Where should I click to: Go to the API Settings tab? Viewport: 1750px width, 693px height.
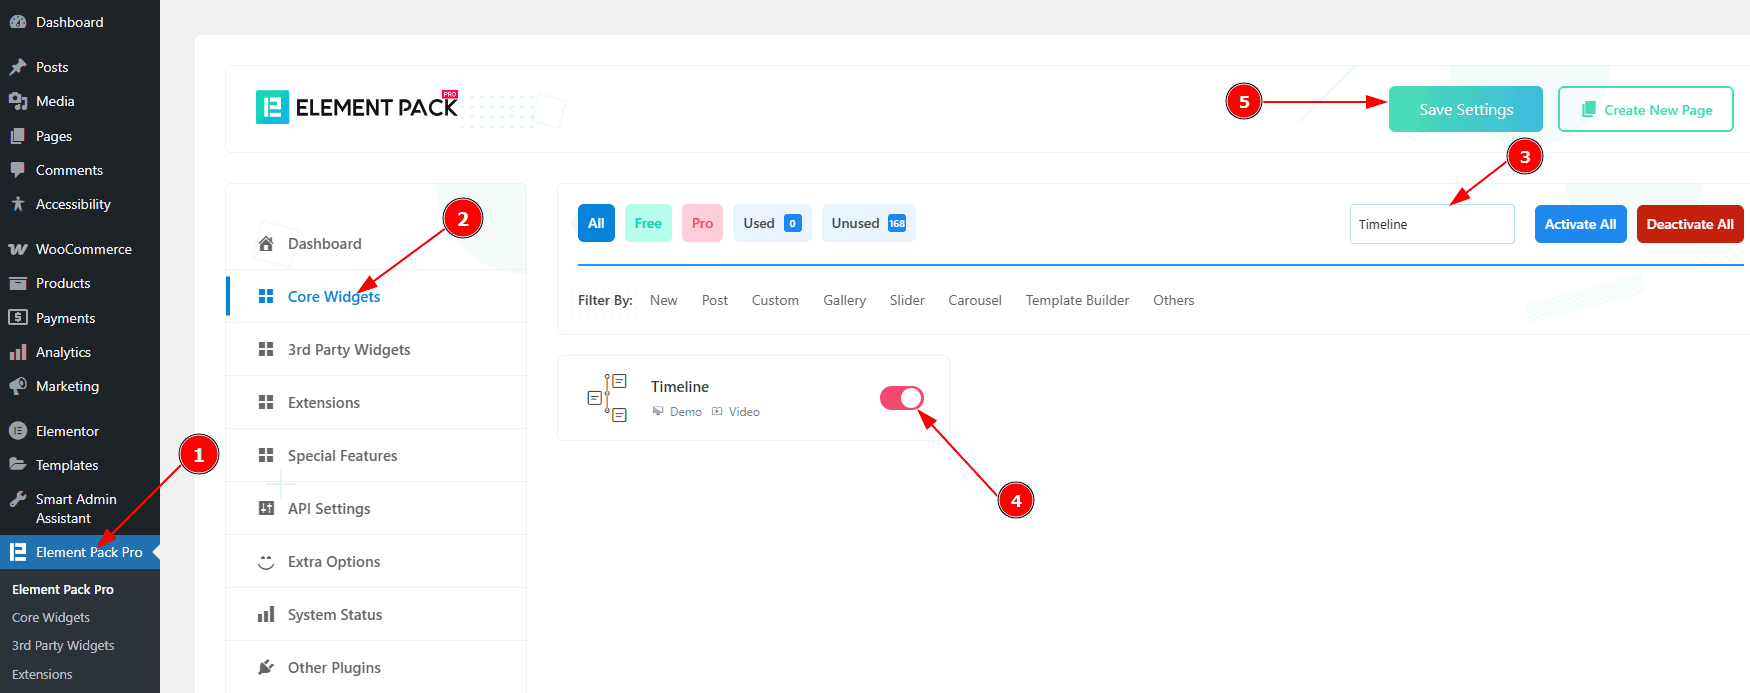(376, 508)
